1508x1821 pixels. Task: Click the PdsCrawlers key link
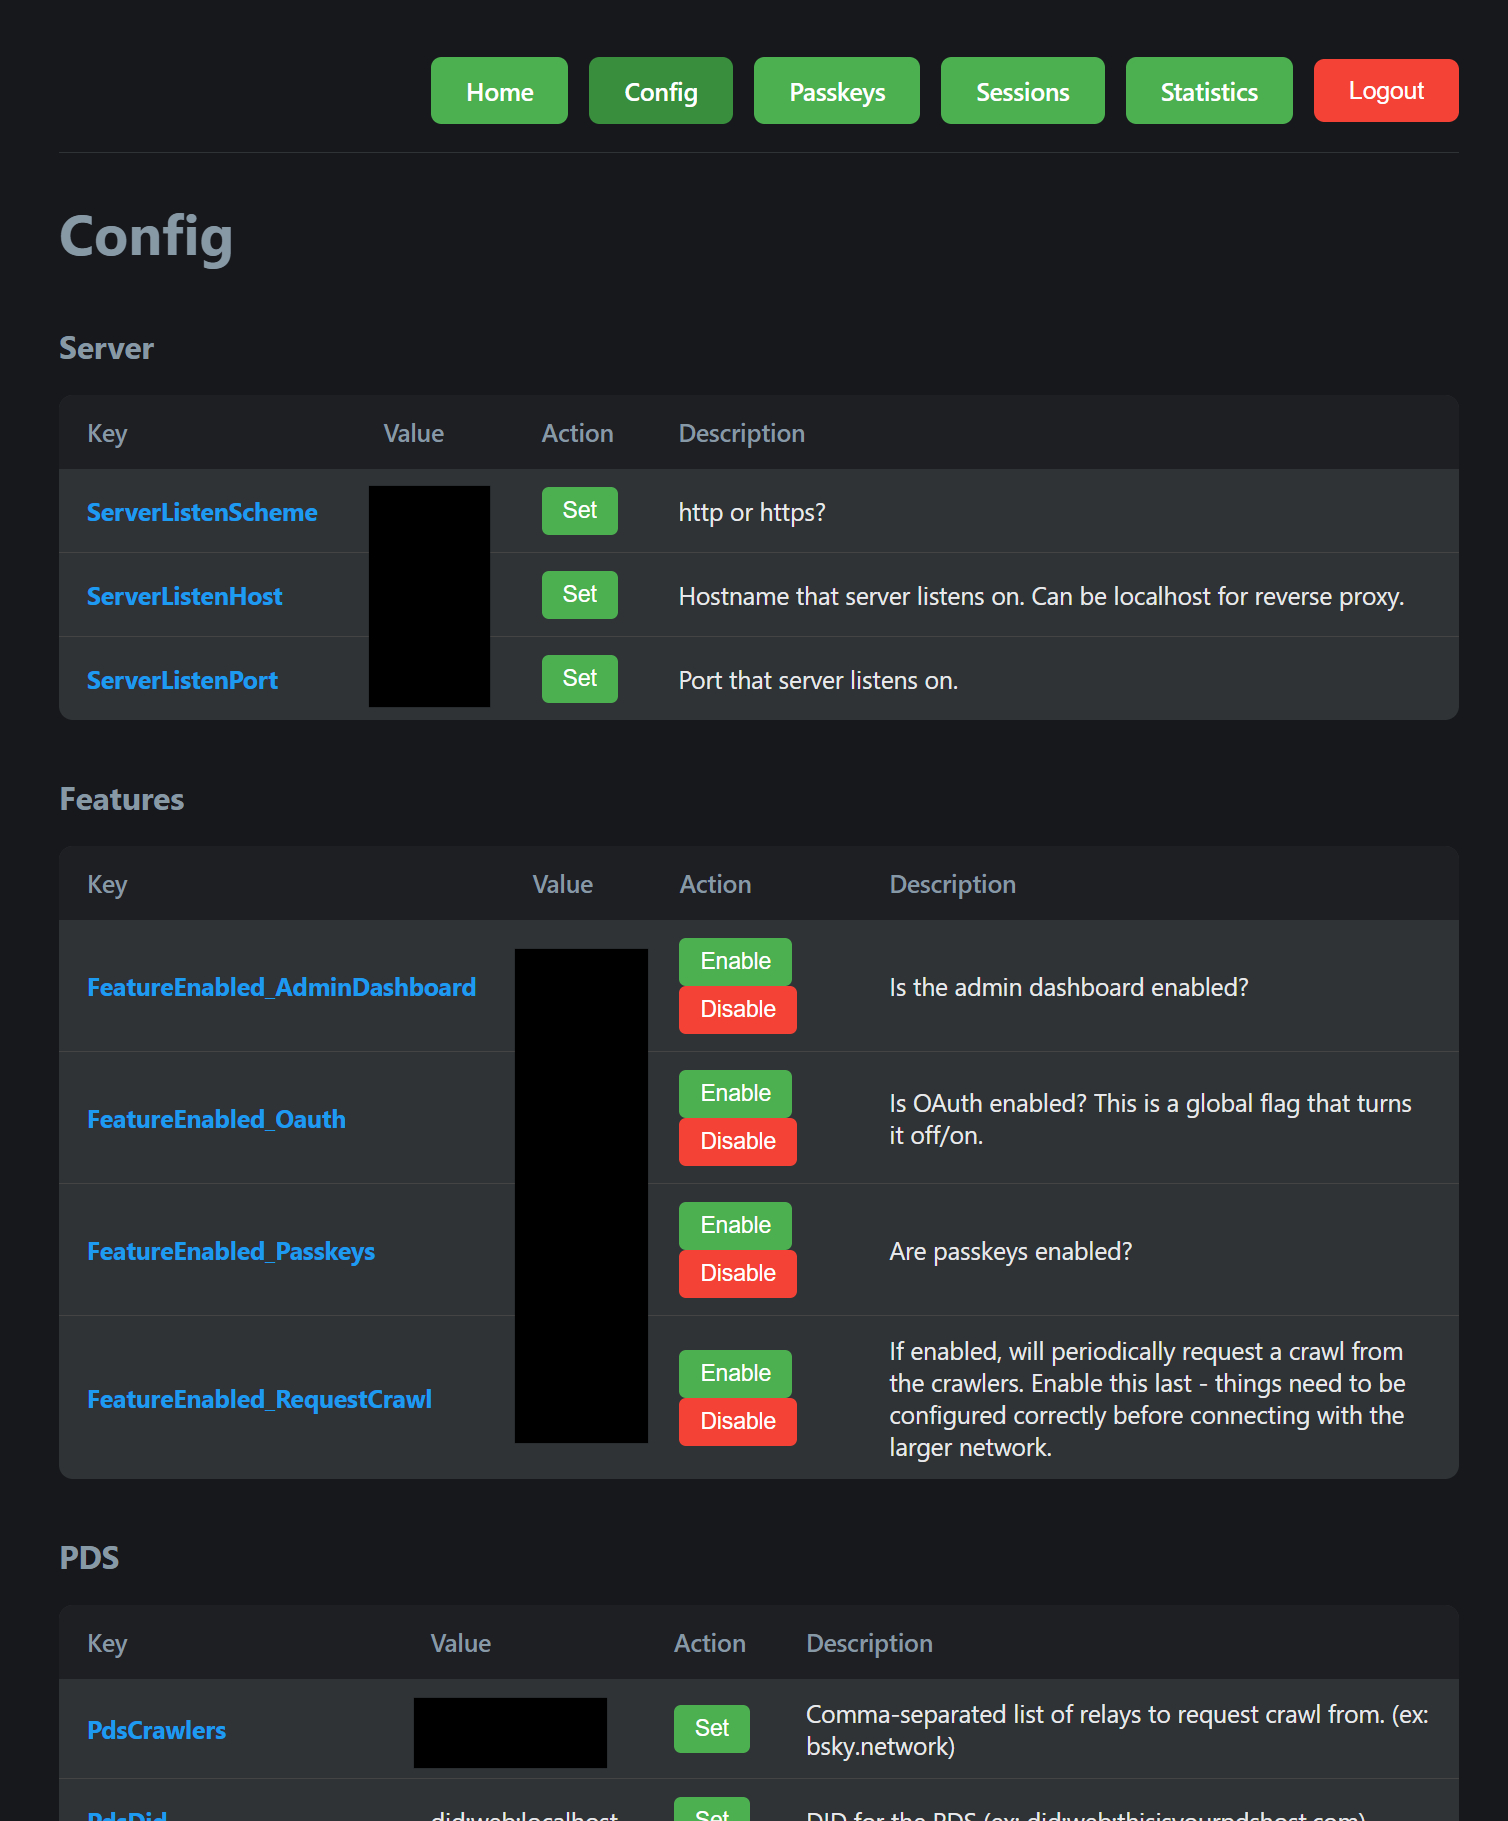(x=156, y=1730)
